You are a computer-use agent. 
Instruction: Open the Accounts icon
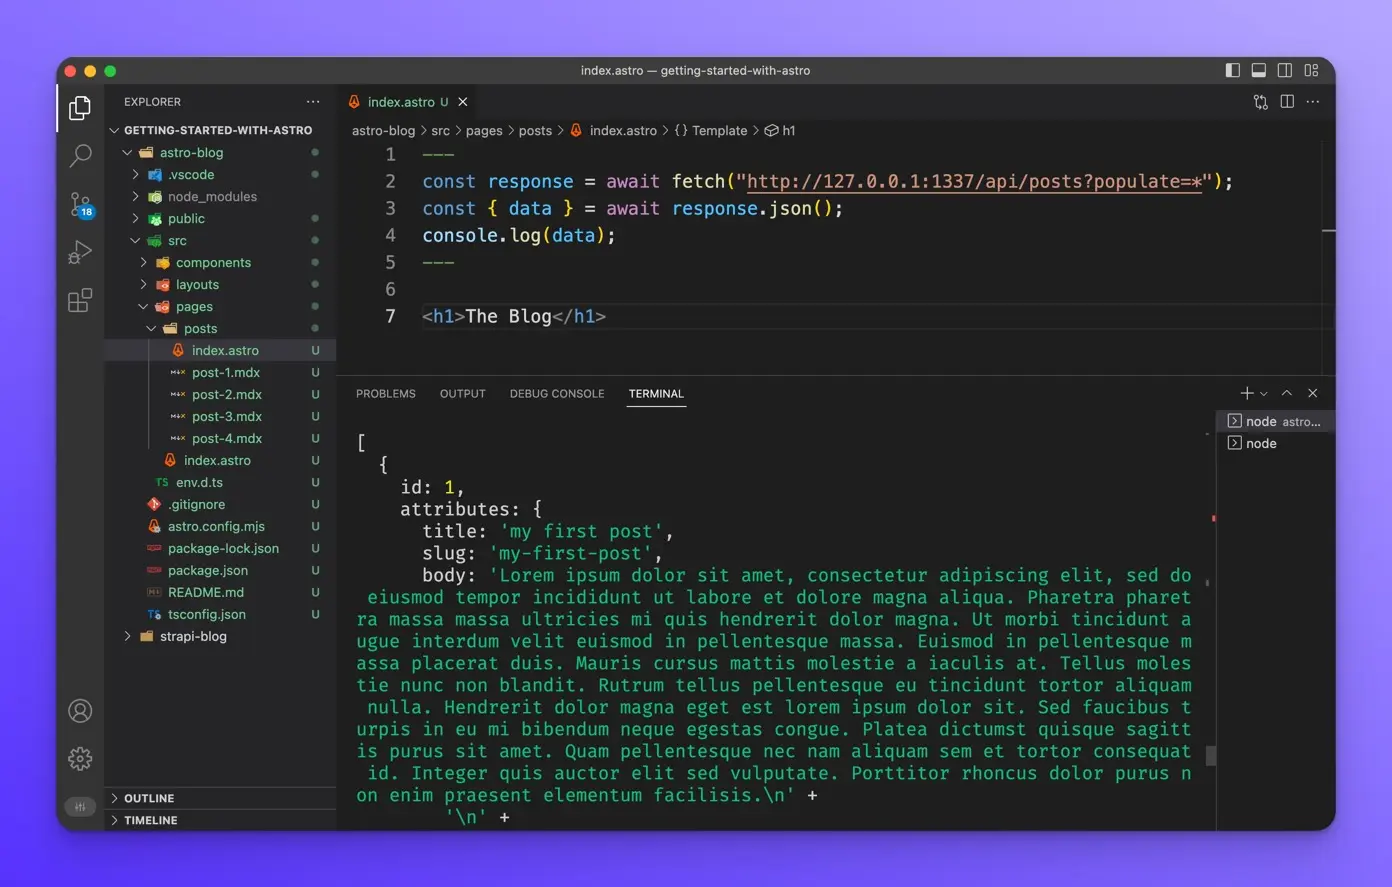(x=80, y=711)
